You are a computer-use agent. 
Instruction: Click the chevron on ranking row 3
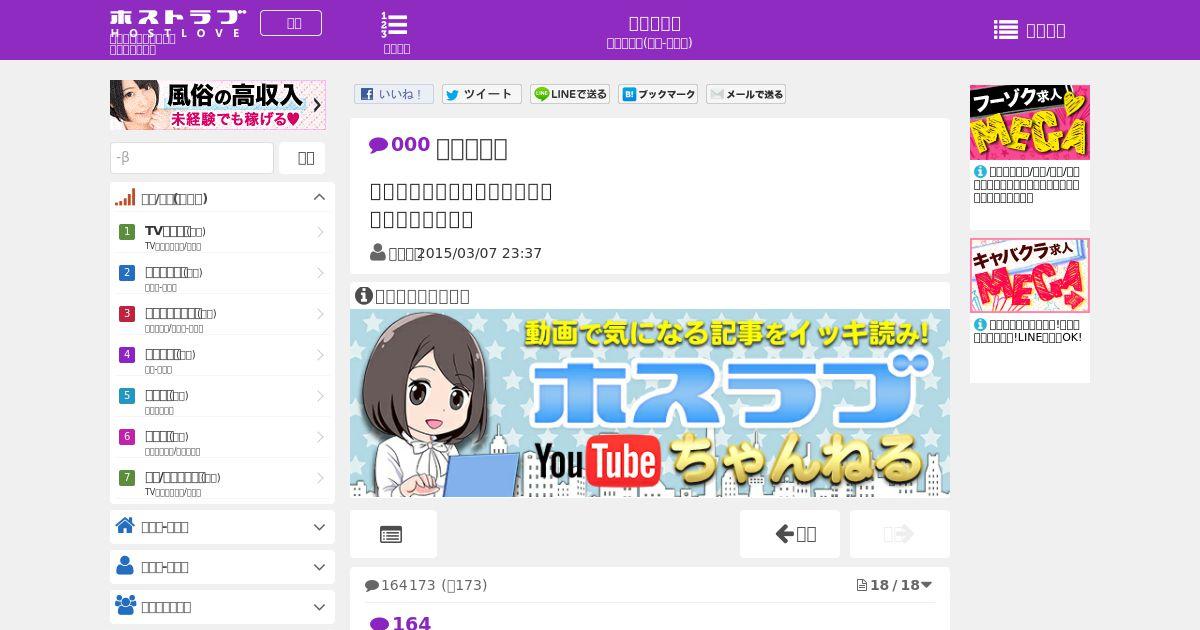pyautogui.click(x=320, y=314)
